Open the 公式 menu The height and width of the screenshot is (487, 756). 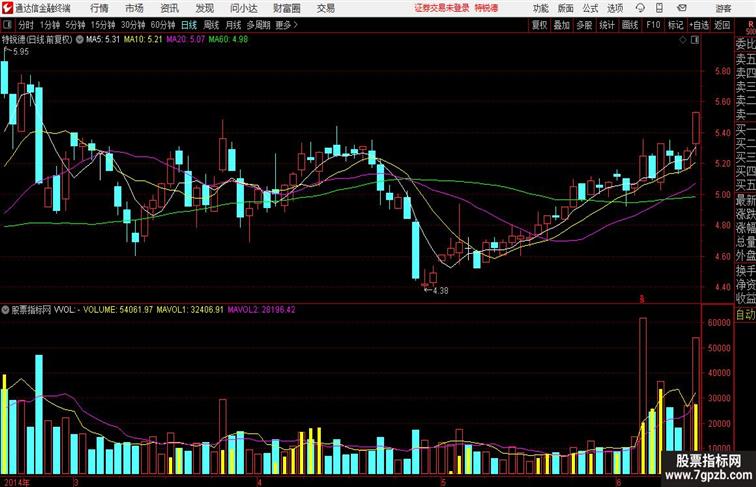(590, 8)
